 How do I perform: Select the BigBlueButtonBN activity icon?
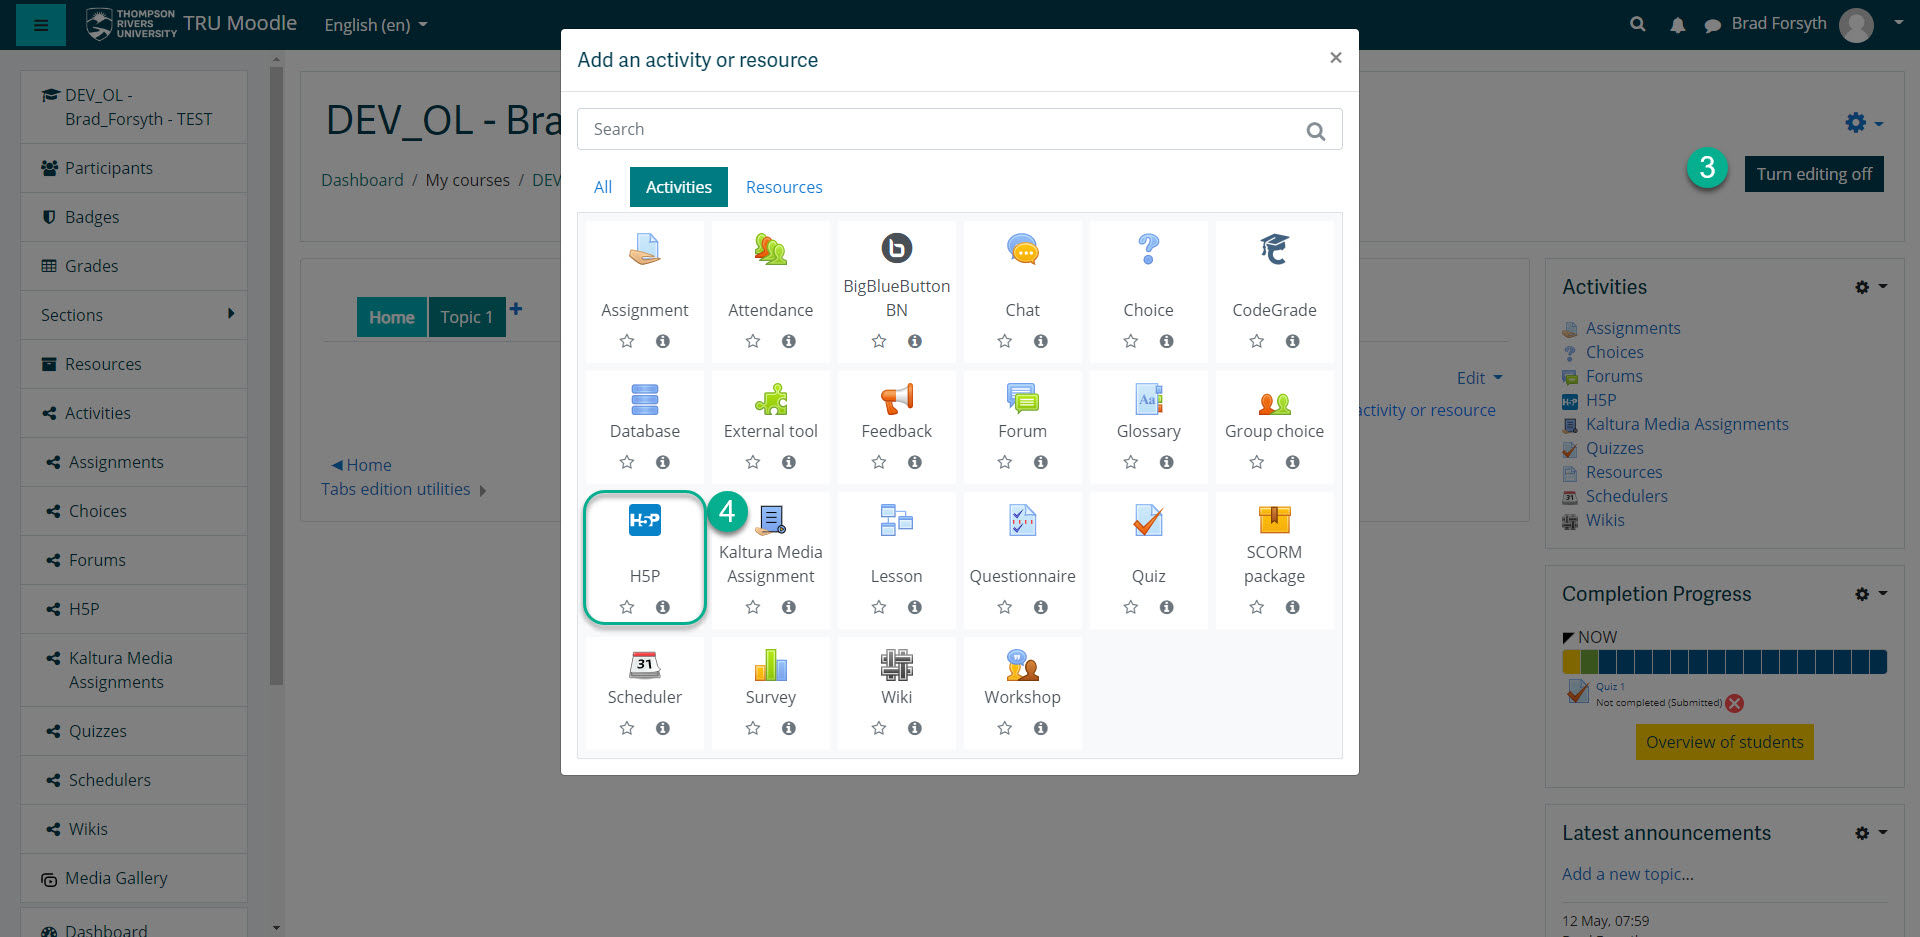click(x=896, y=248)
